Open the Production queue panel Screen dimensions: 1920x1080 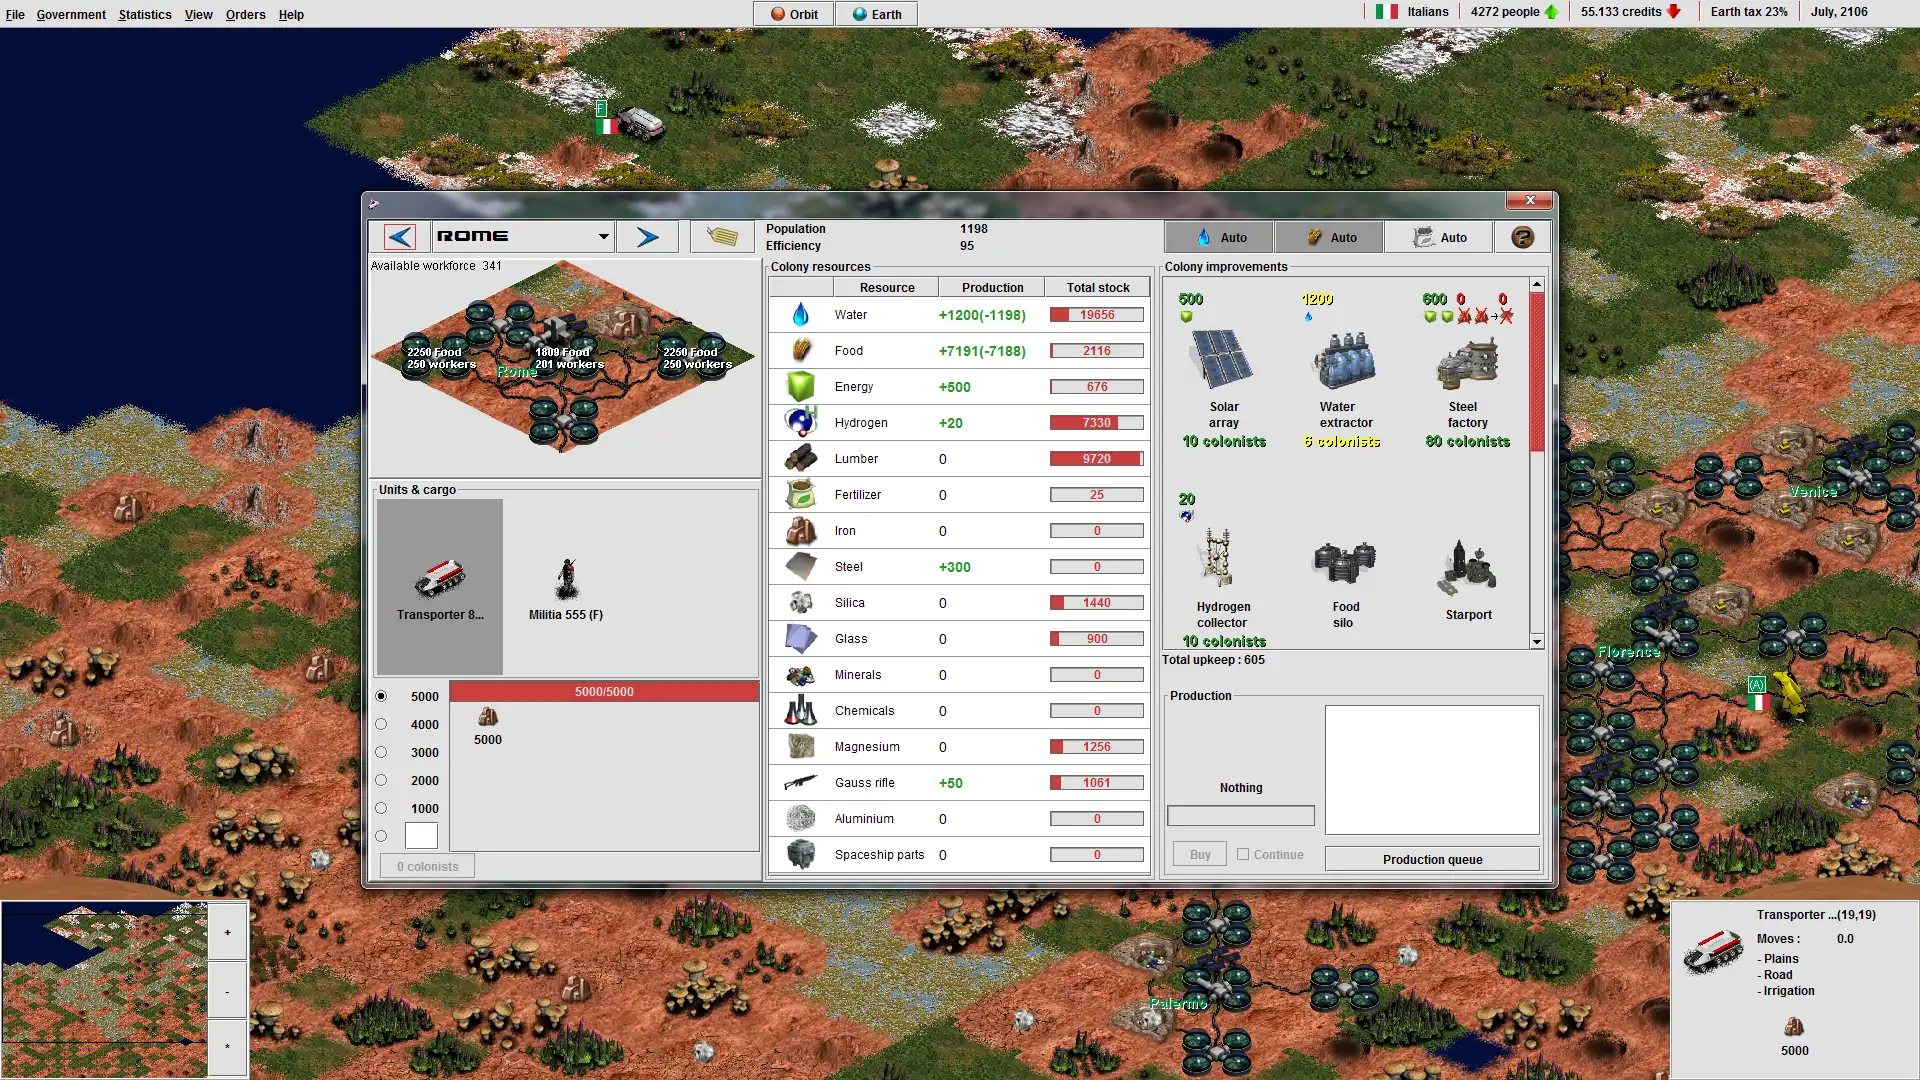[1432, 858]
